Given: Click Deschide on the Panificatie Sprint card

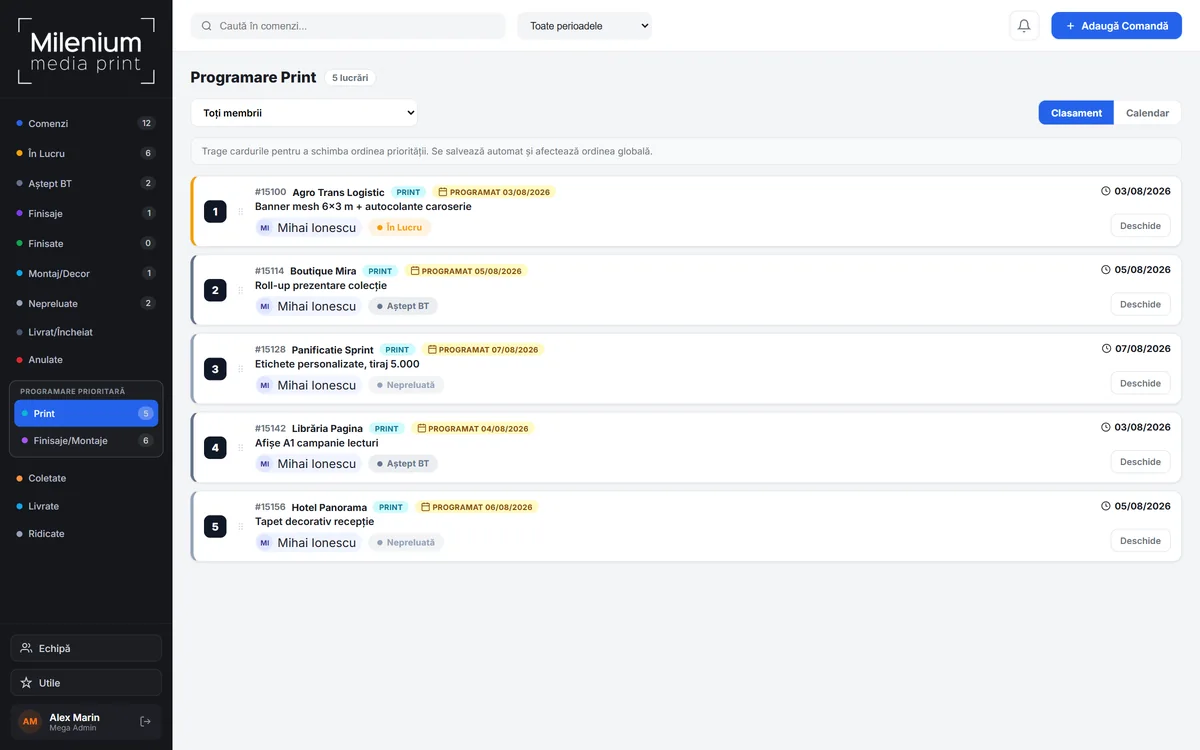Looking at the screenshot, I should pyautogui.click(x=1140, y=383).
